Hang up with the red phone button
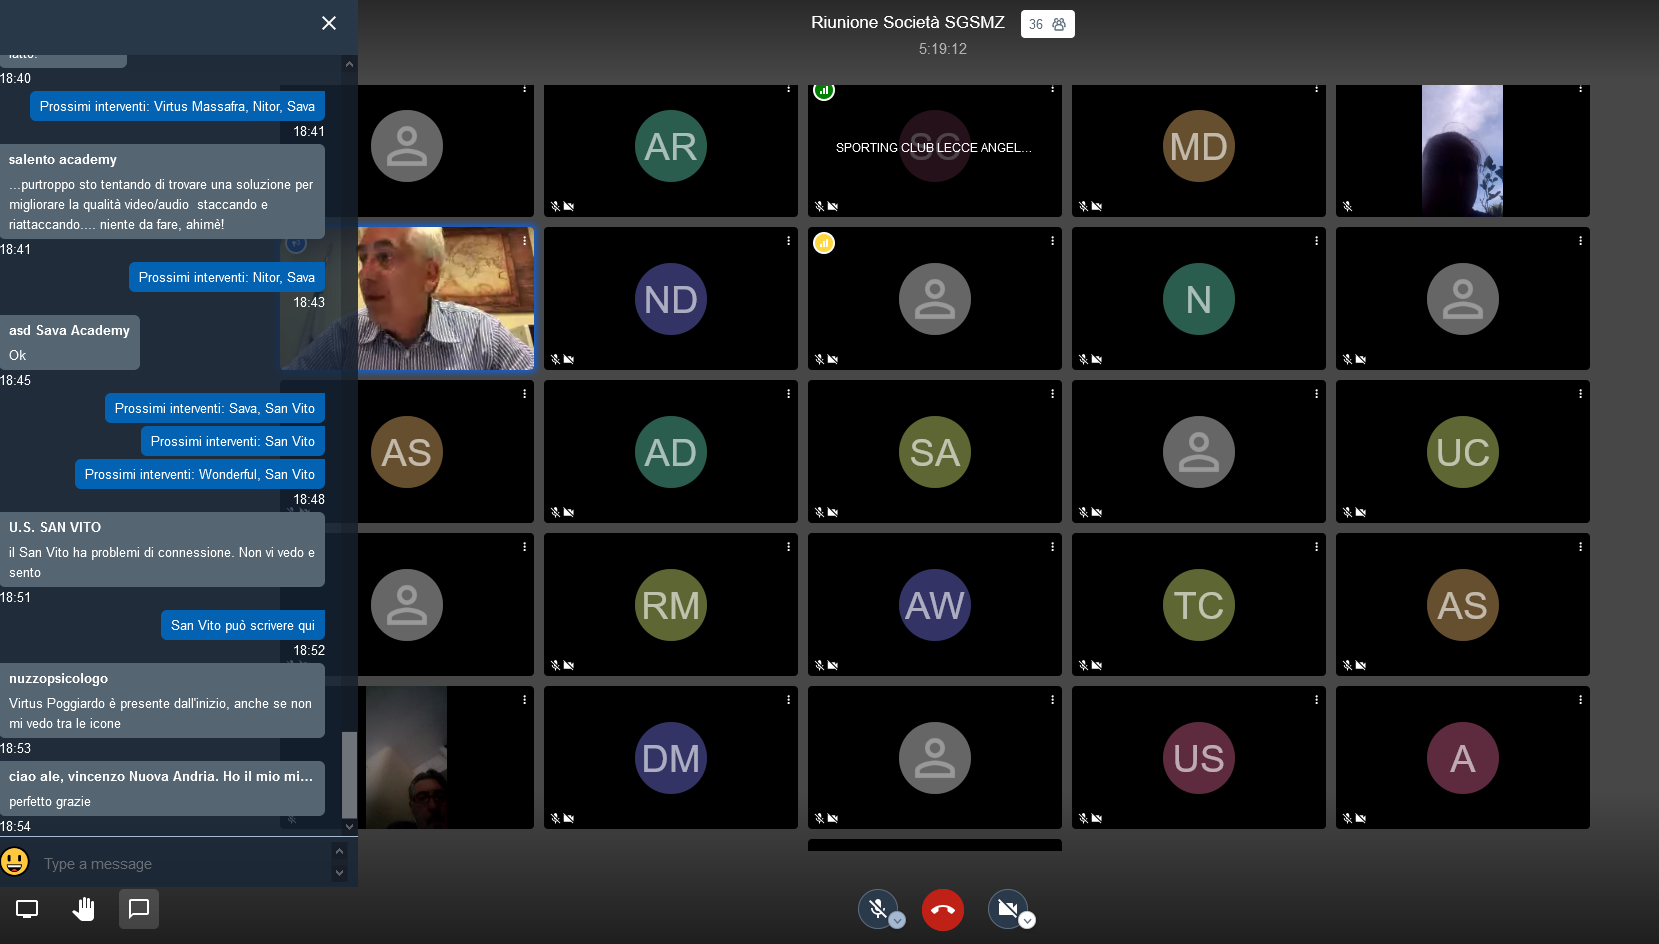 point(942,910)
